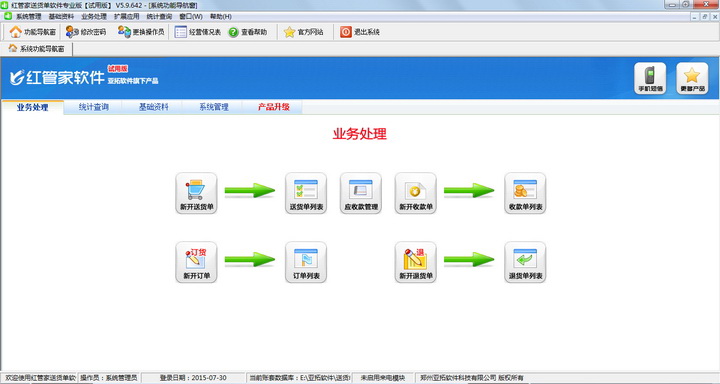Click 登录日期：2015-07-30 in status bar

193,378
